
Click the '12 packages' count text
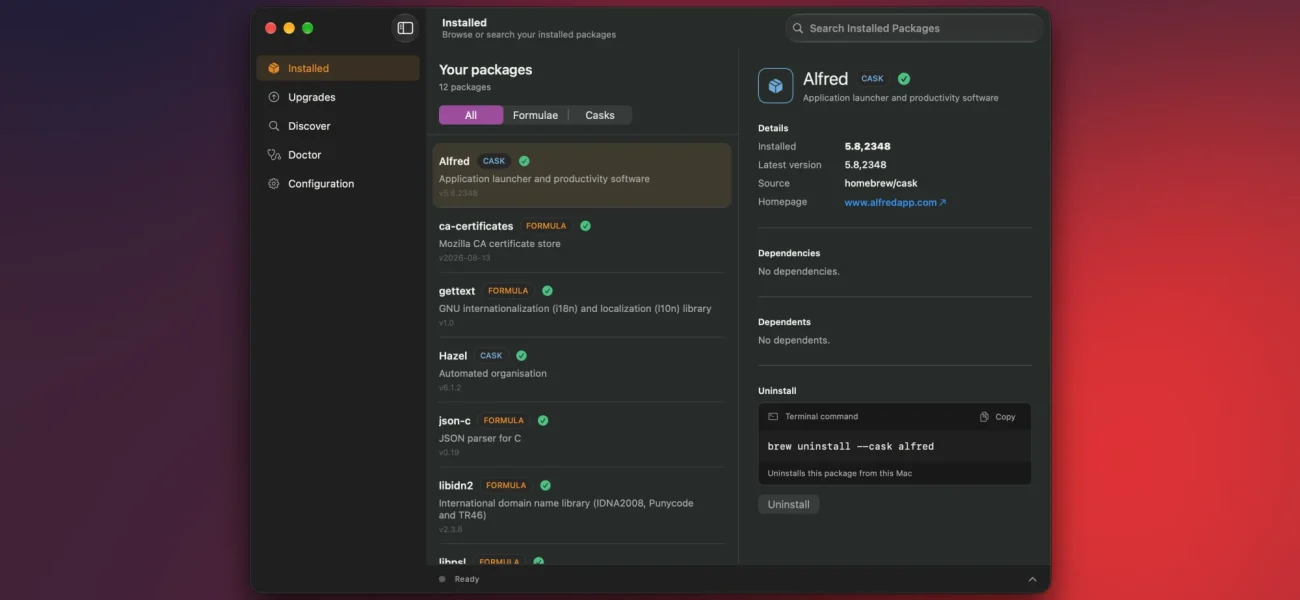465,88
